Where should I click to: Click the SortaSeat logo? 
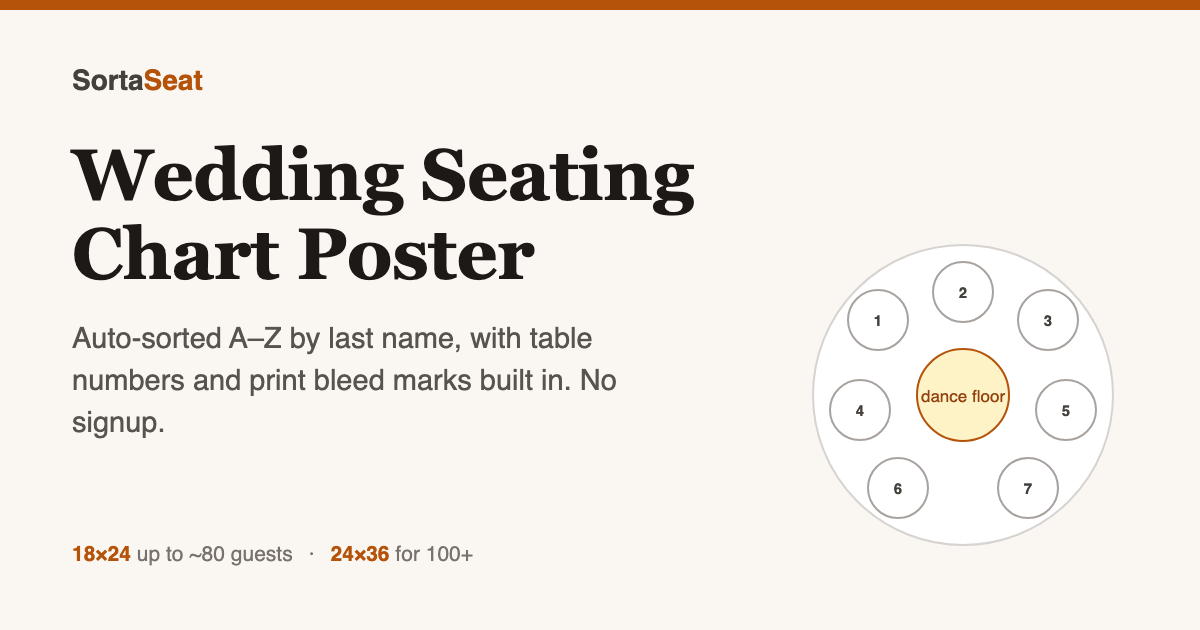point(138,81)
